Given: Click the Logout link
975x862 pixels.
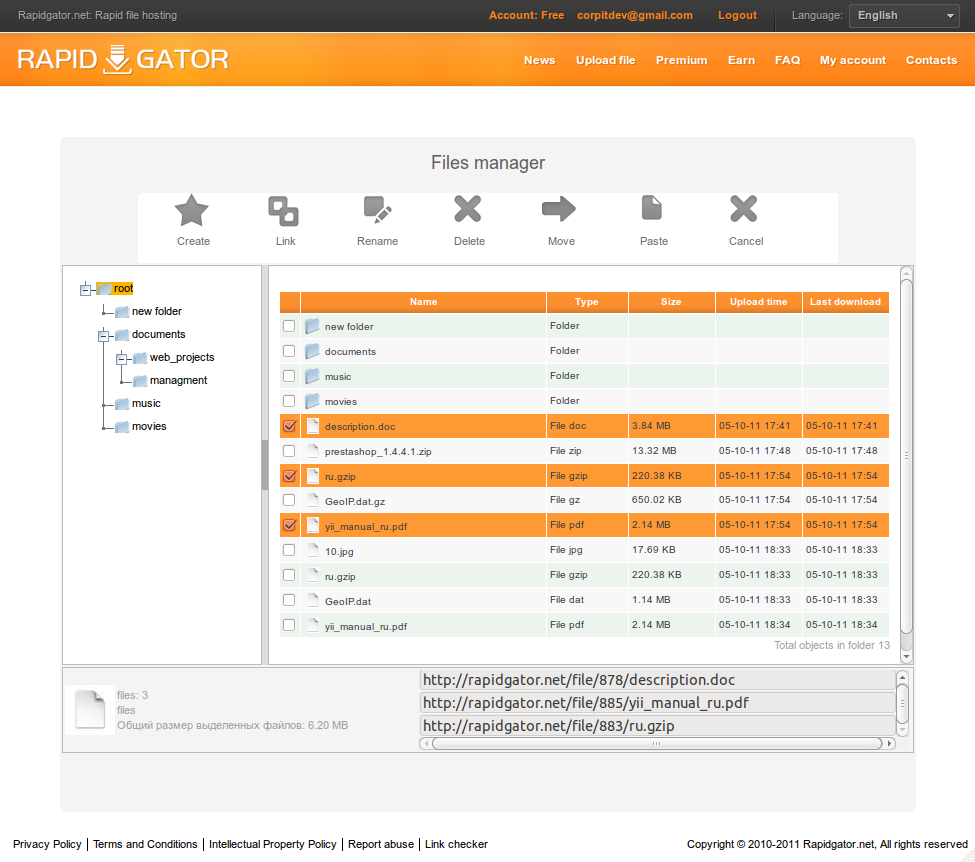Looking at the screenshot, I should click(x=737, y=16).
